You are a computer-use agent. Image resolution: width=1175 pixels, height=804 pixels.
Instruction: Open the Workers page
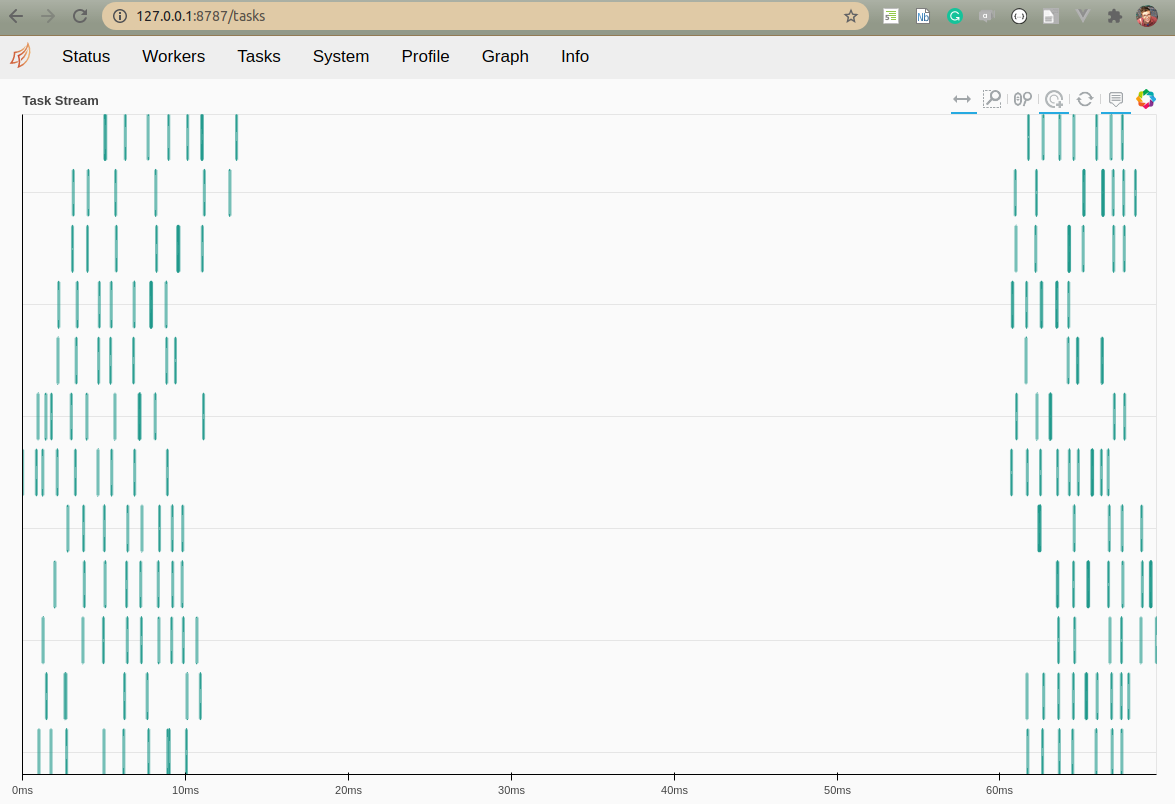click(x=174, y=56)
